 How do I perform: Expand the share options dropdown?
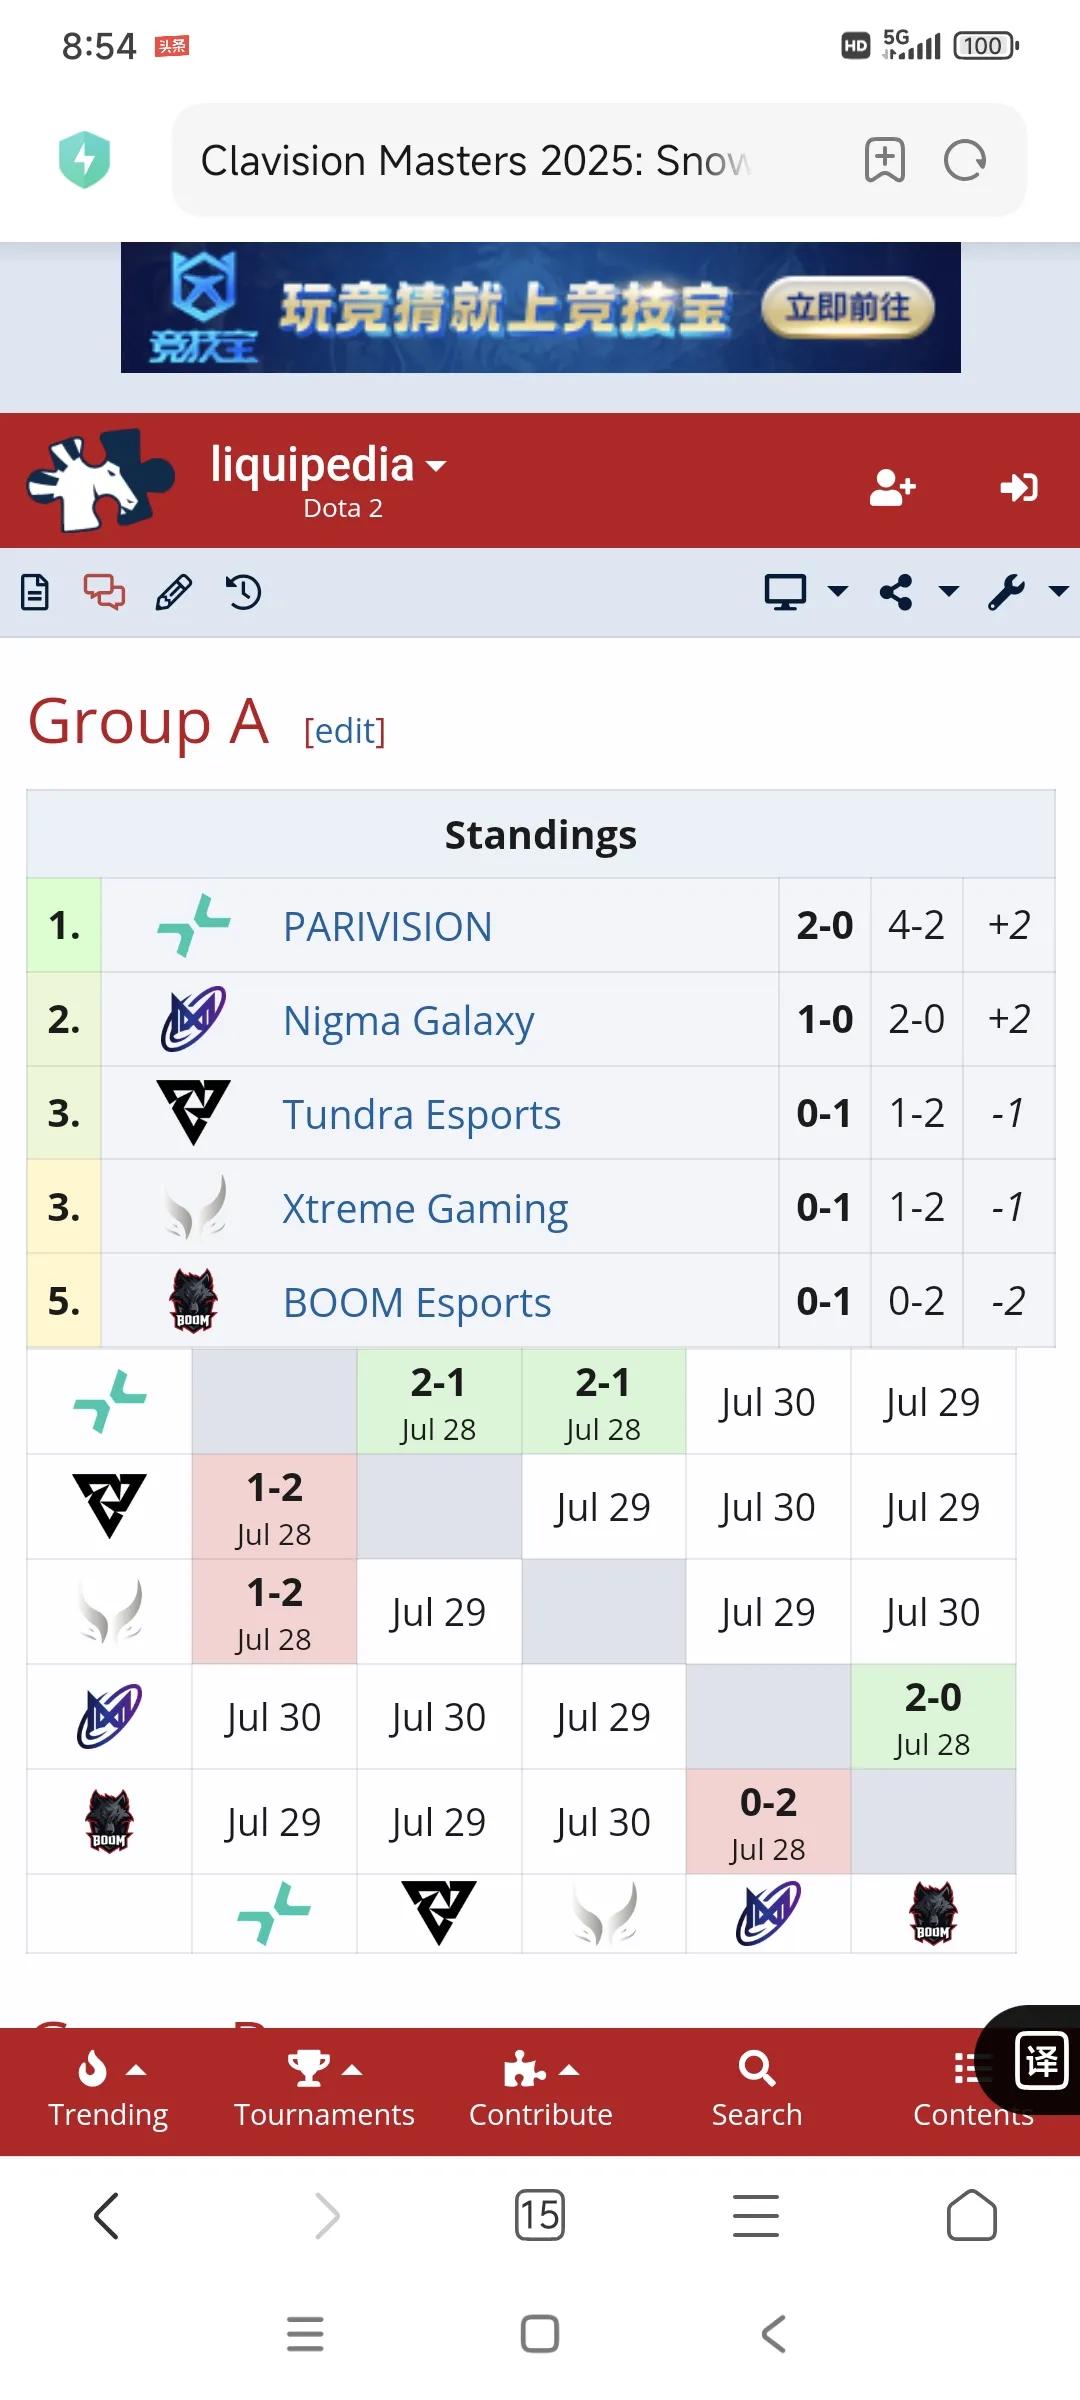pyautogui.click(x=919, y=592)
